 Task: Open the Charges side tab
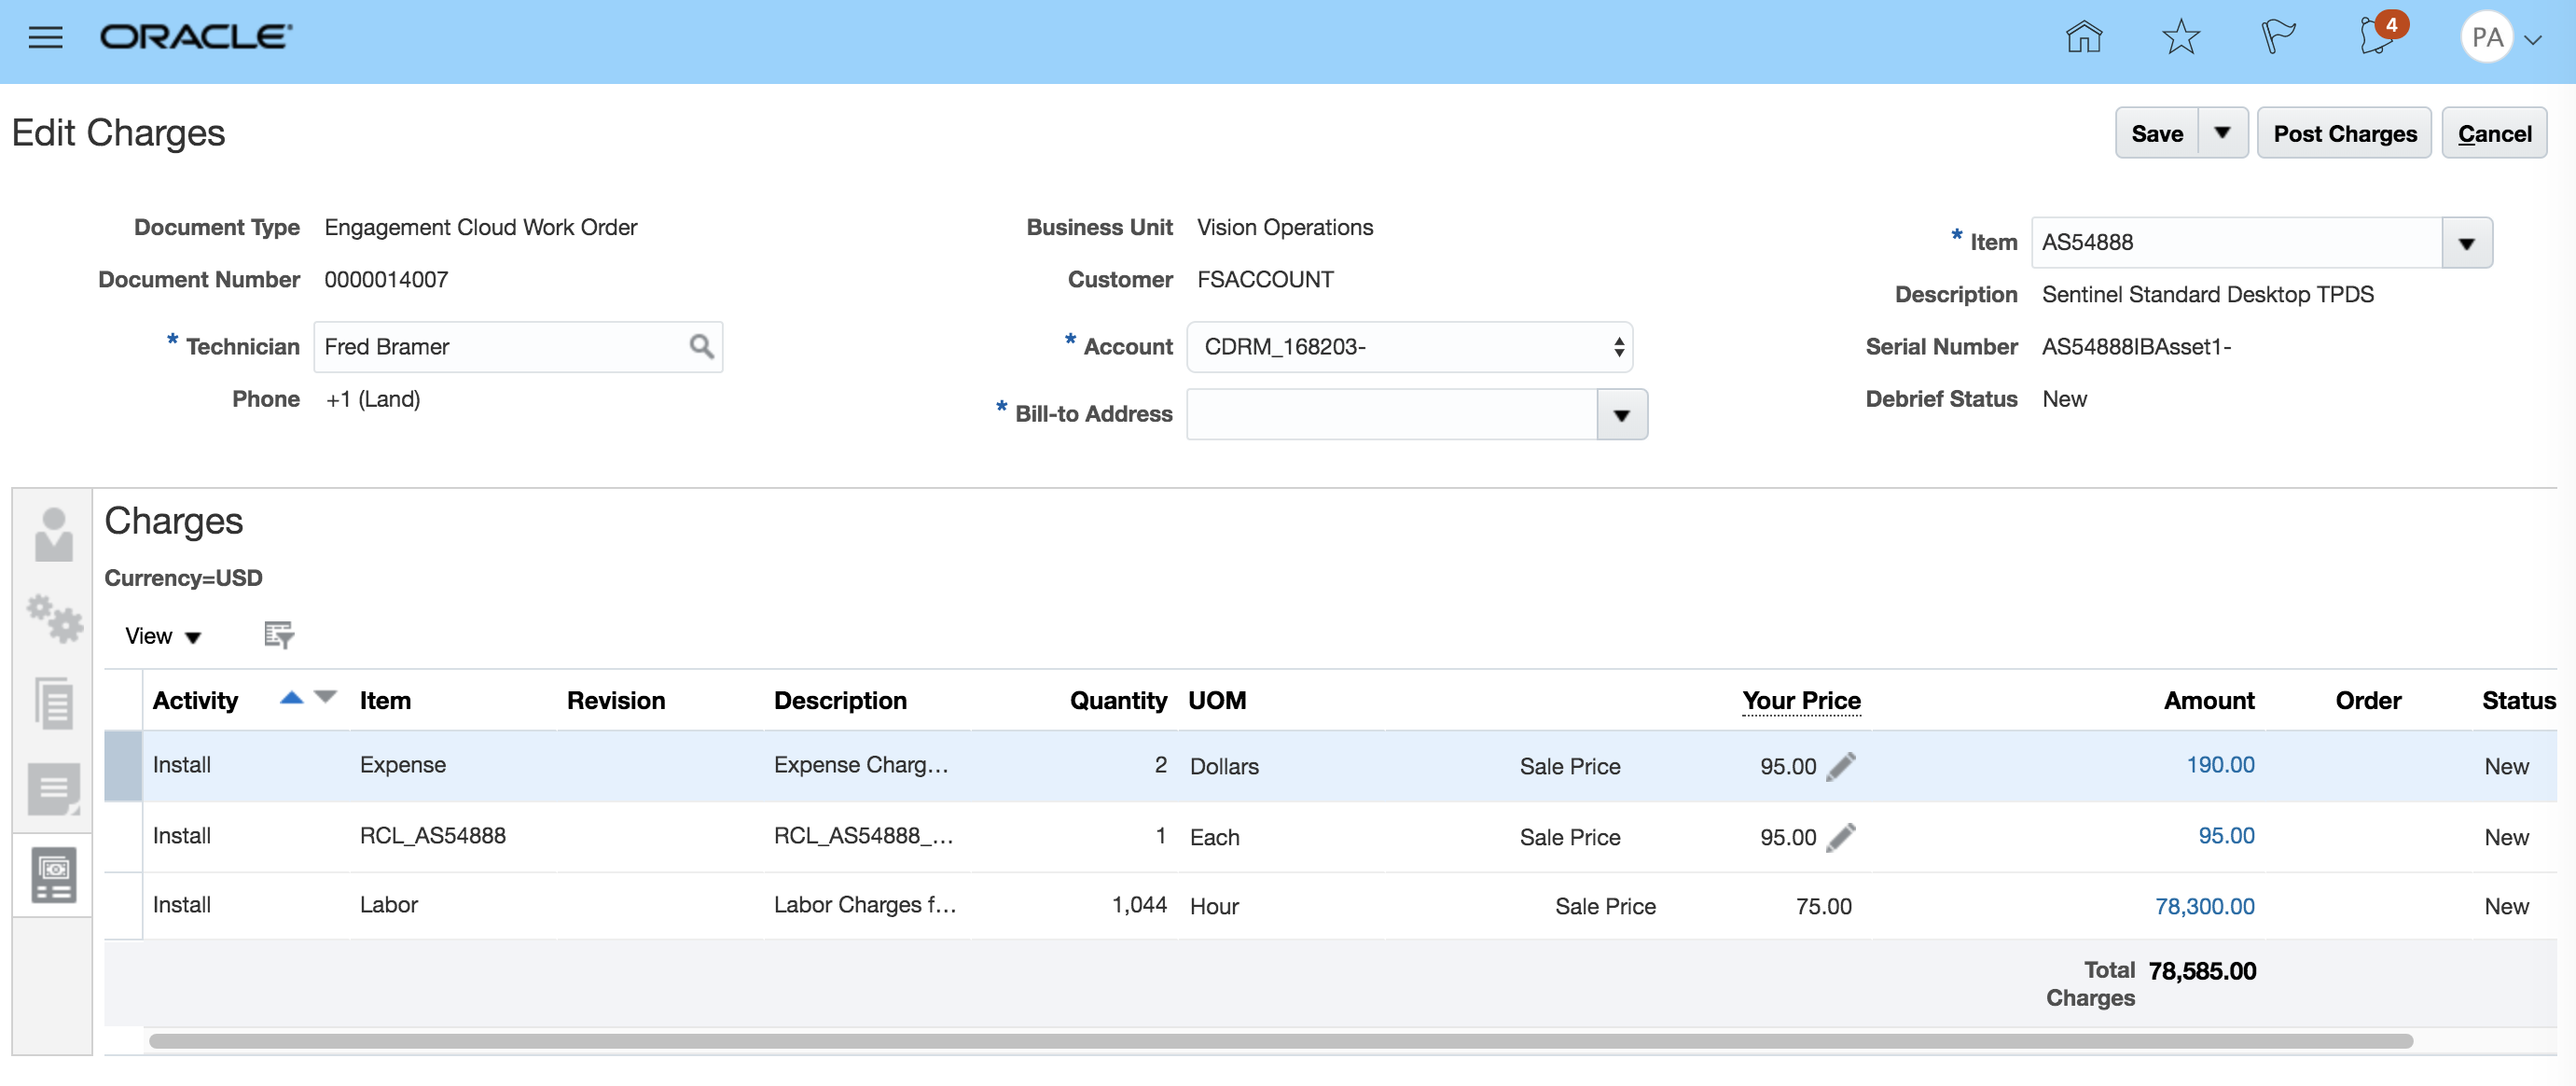coord(53,875)
